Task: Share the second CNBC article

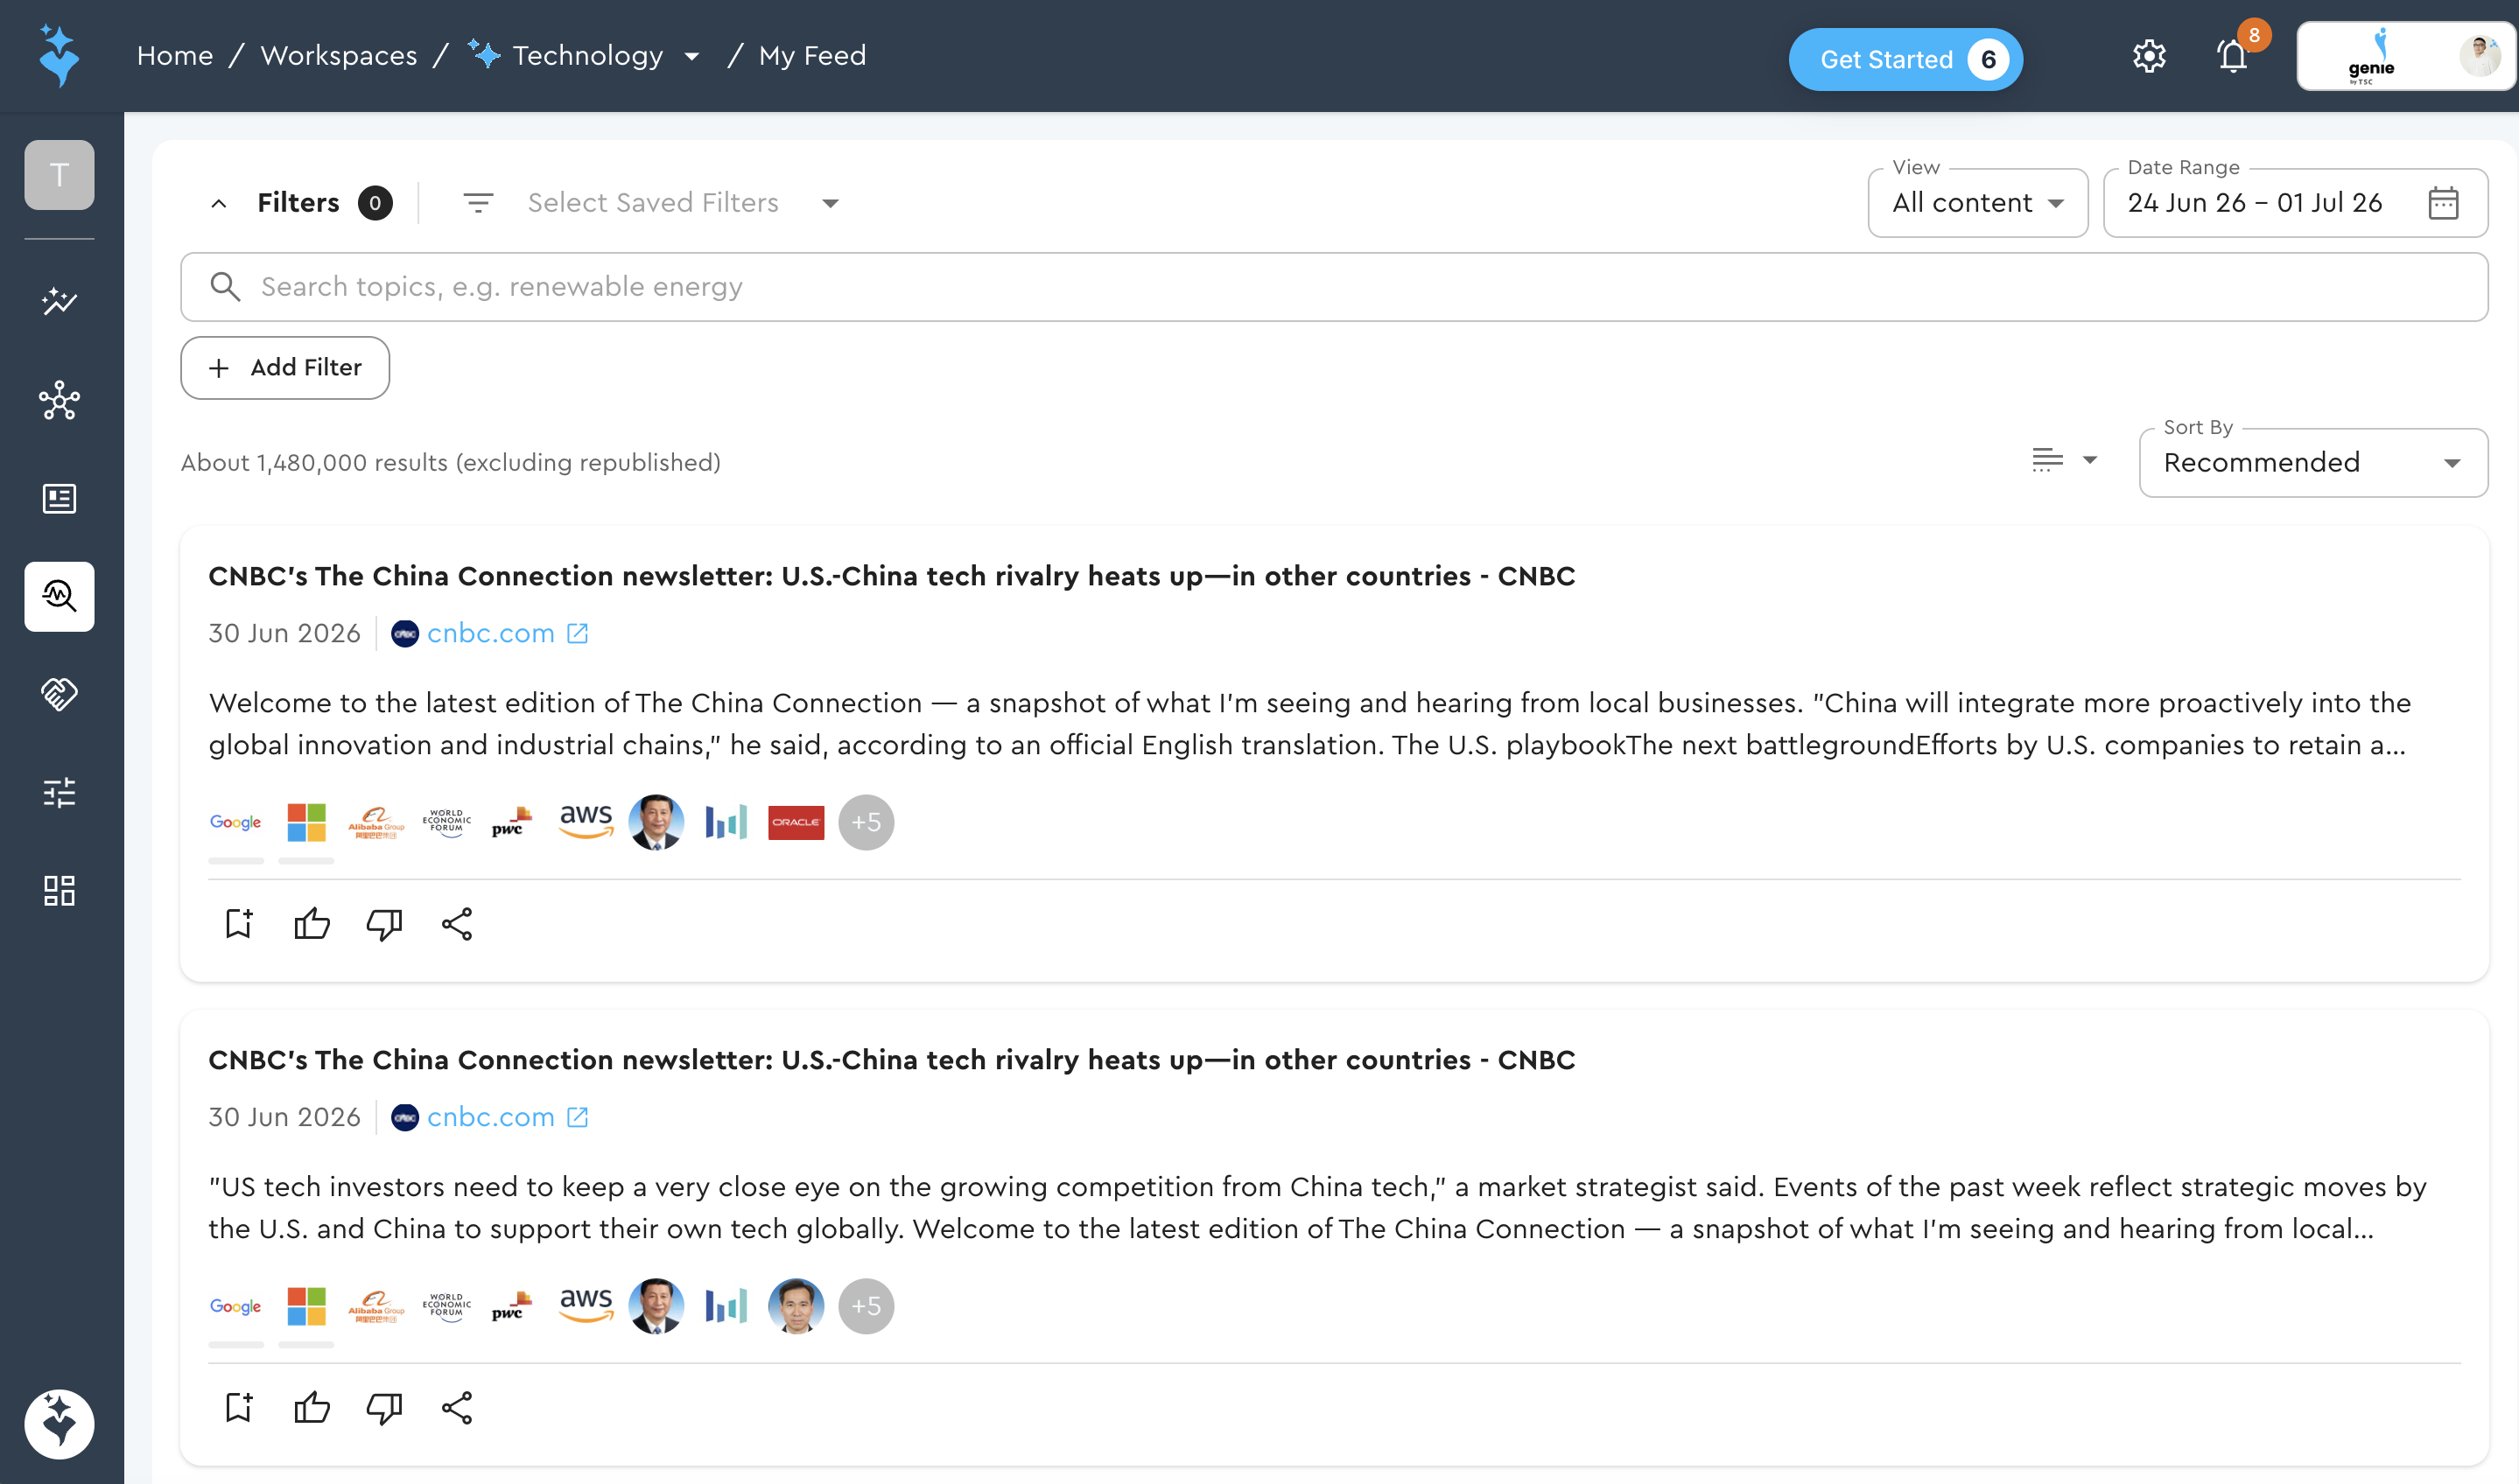Action: coord(457,1407)
